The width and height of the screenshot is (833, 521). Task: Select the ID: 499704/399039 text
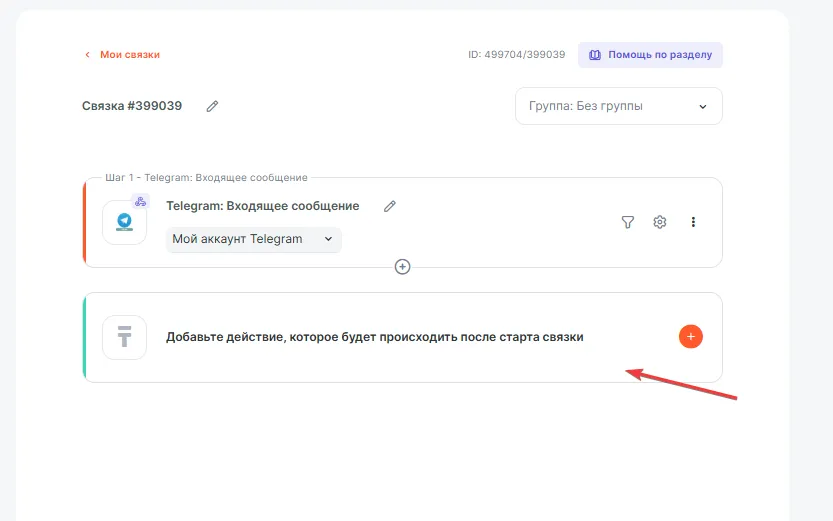[516, 55]
